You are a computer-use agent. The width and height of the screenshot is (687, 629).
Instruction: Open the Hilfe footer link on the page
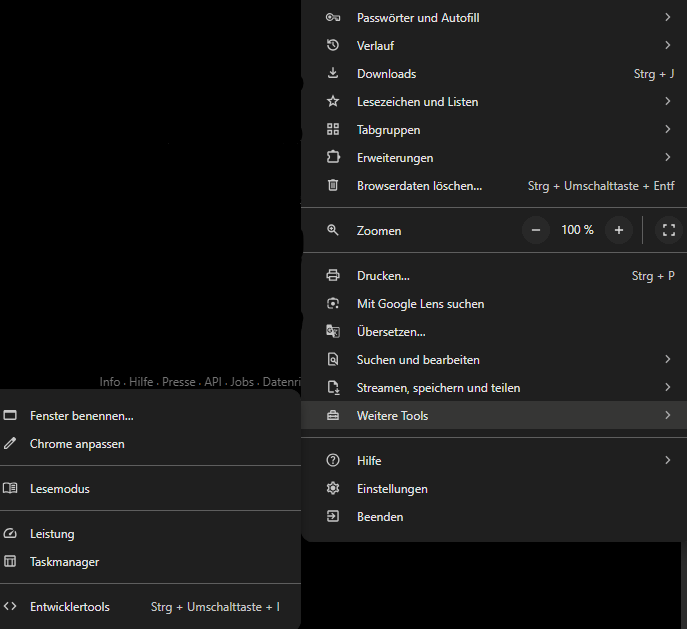(141, 382)
